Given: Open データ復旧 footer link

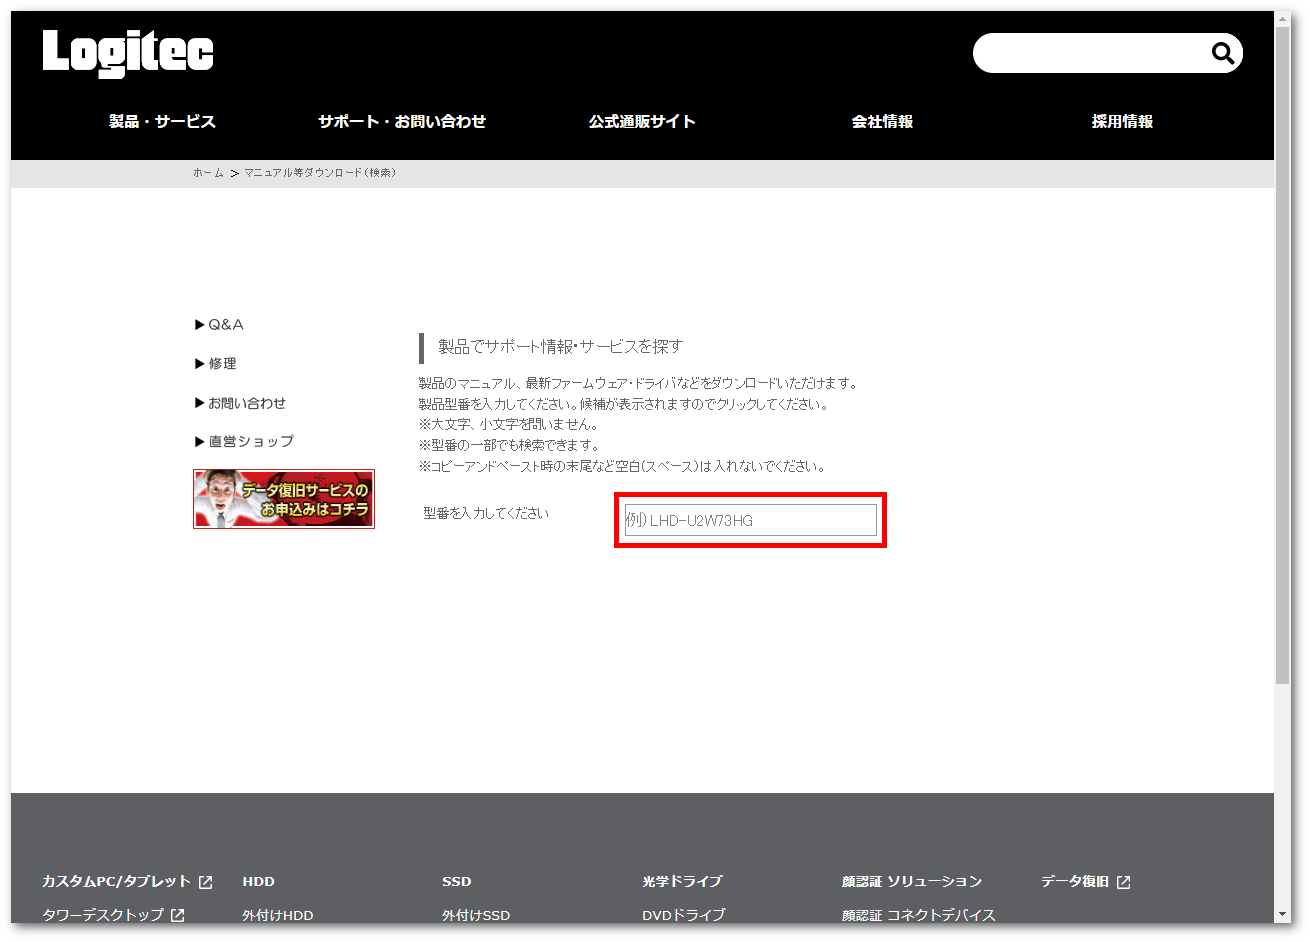Looking at the screenshot, I should [1075, 881].
